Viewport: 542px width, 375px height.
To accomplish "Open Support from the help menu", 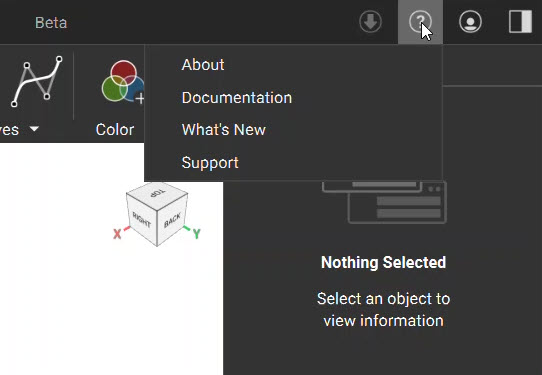I will [210, 162].
